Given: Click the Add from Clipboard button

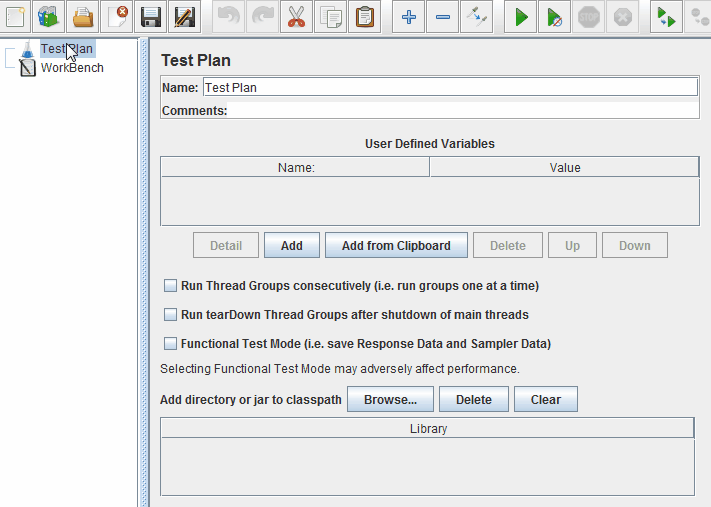Looking at the screenshot, I should [396, 246].
